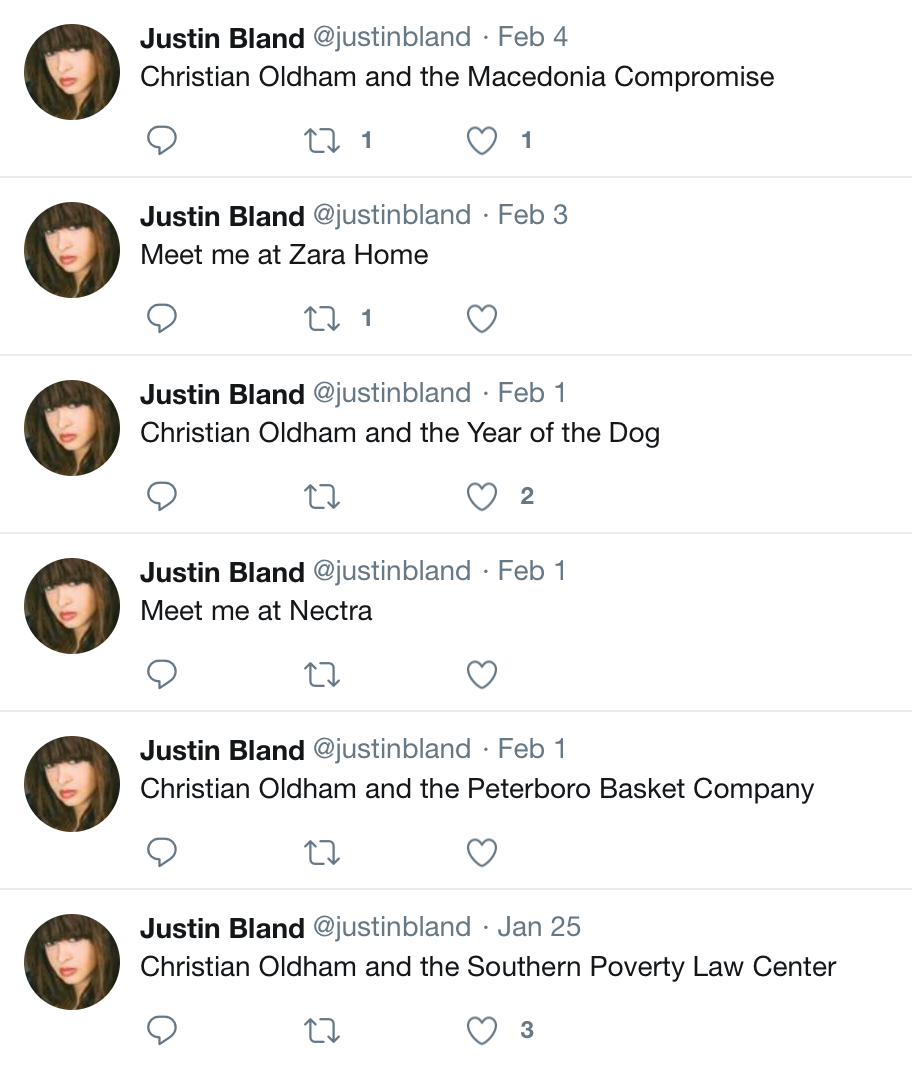The image size is (912, 1066).
Task: Reply to the Year of the Dog tweet
Action: [x=162, y=497]
